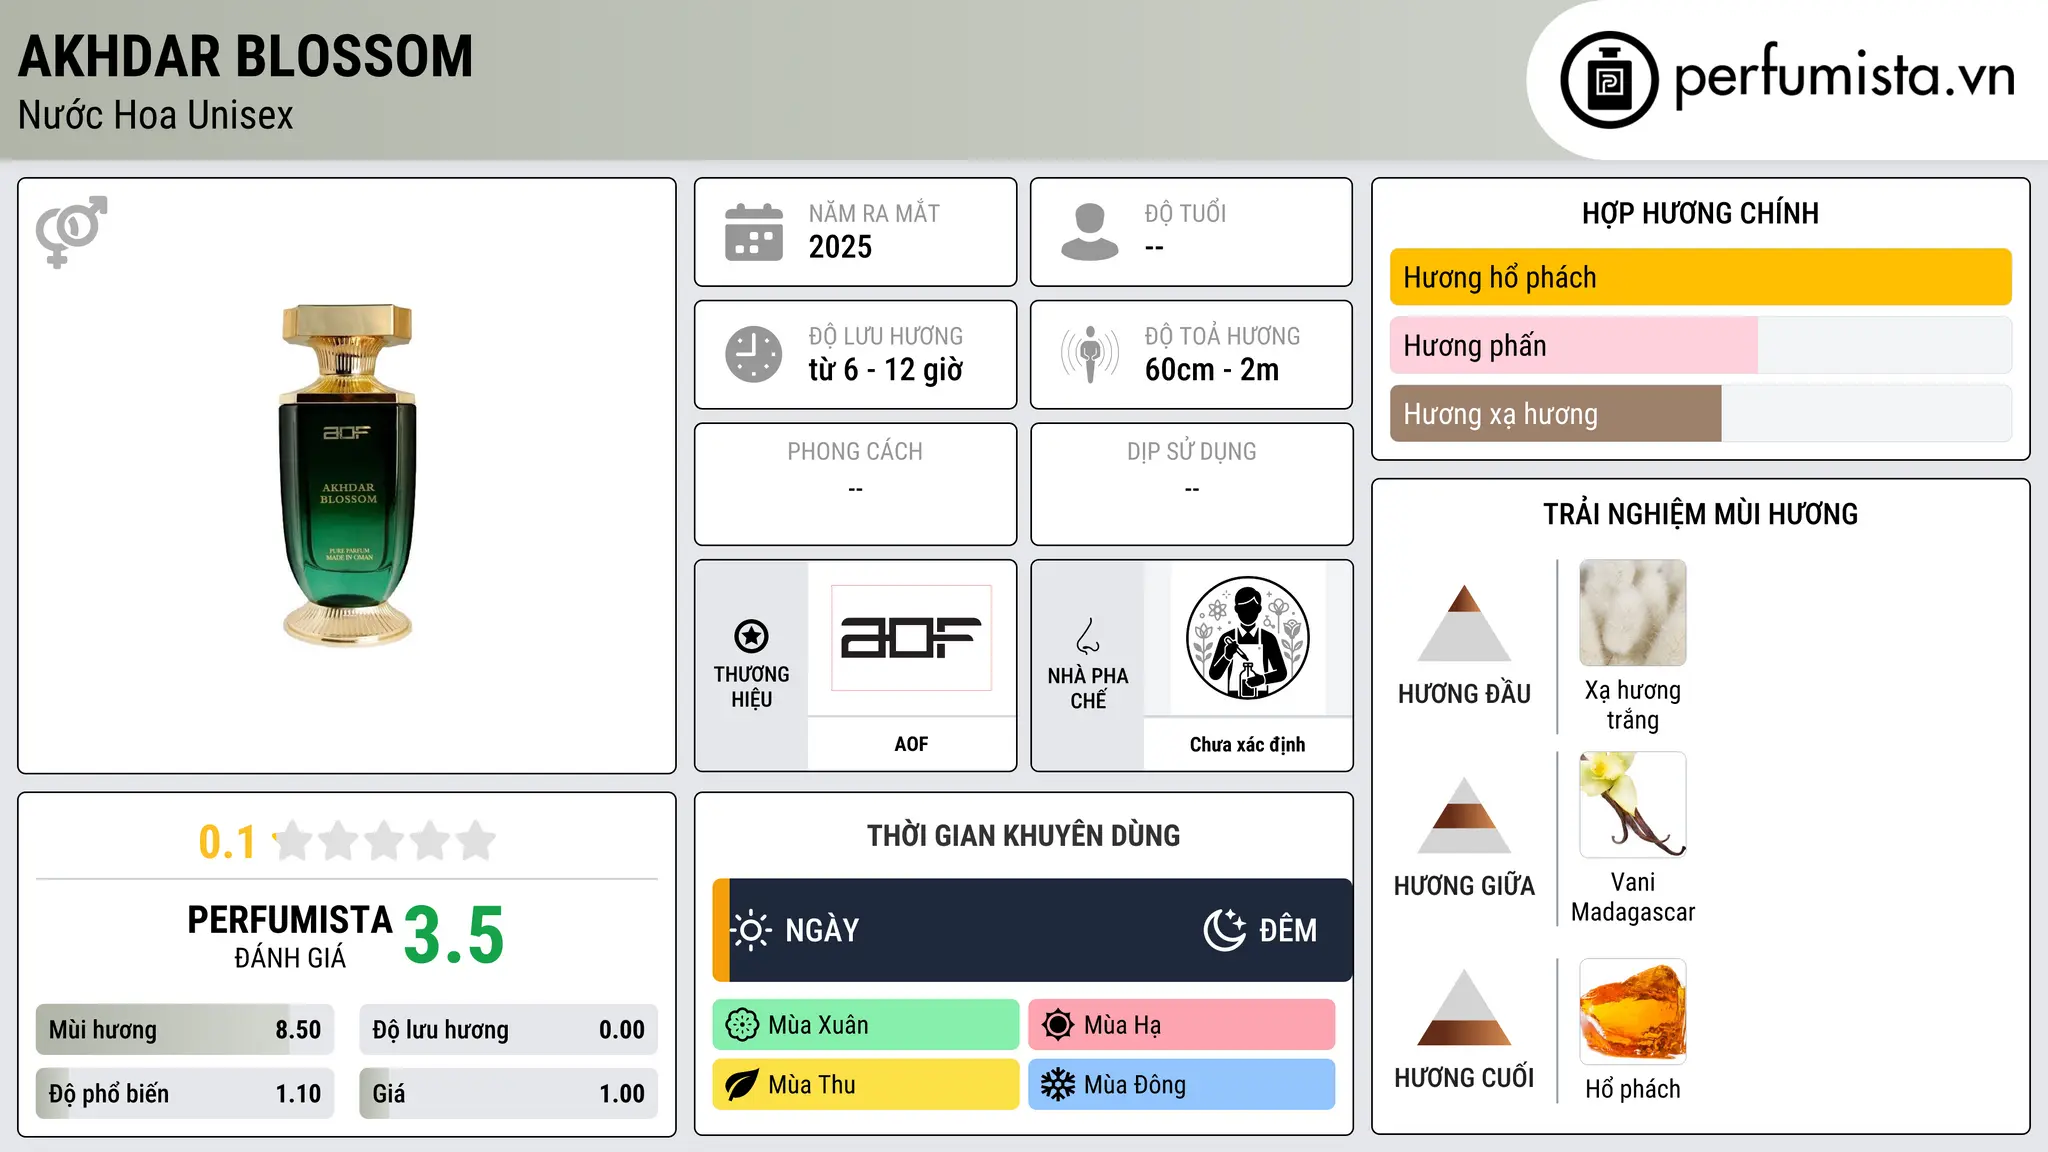This screenshot has width=2048, height=1152.
Task: Click the sillage value 60cm - 2m
Action: click(1212, 370)
